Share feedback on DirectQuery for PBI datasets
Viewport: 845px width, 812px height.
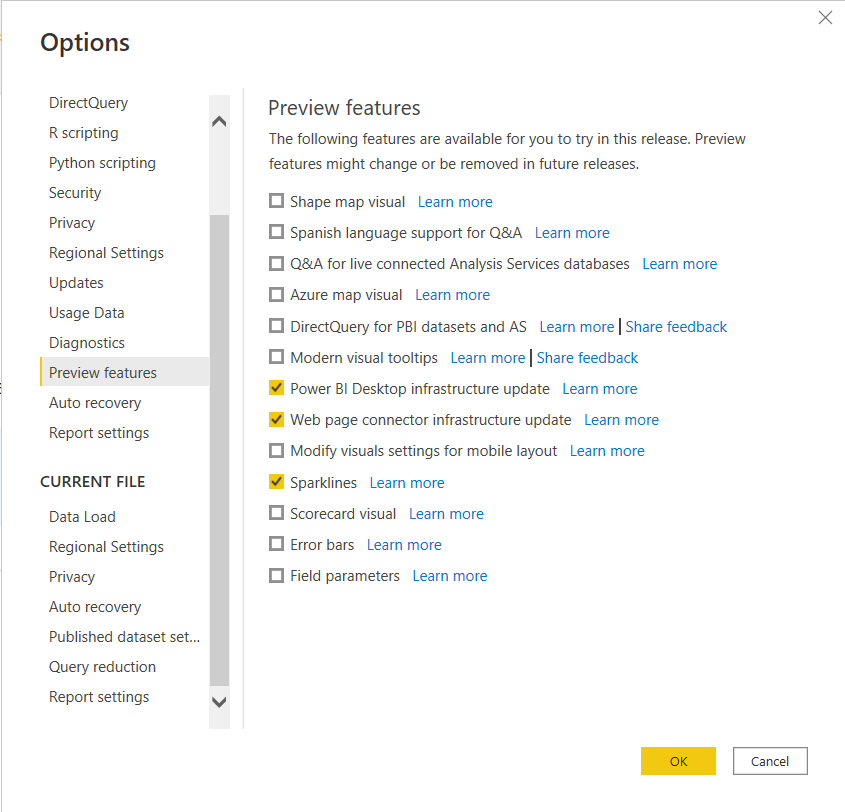pyautogui.click(x=676, y=327)
